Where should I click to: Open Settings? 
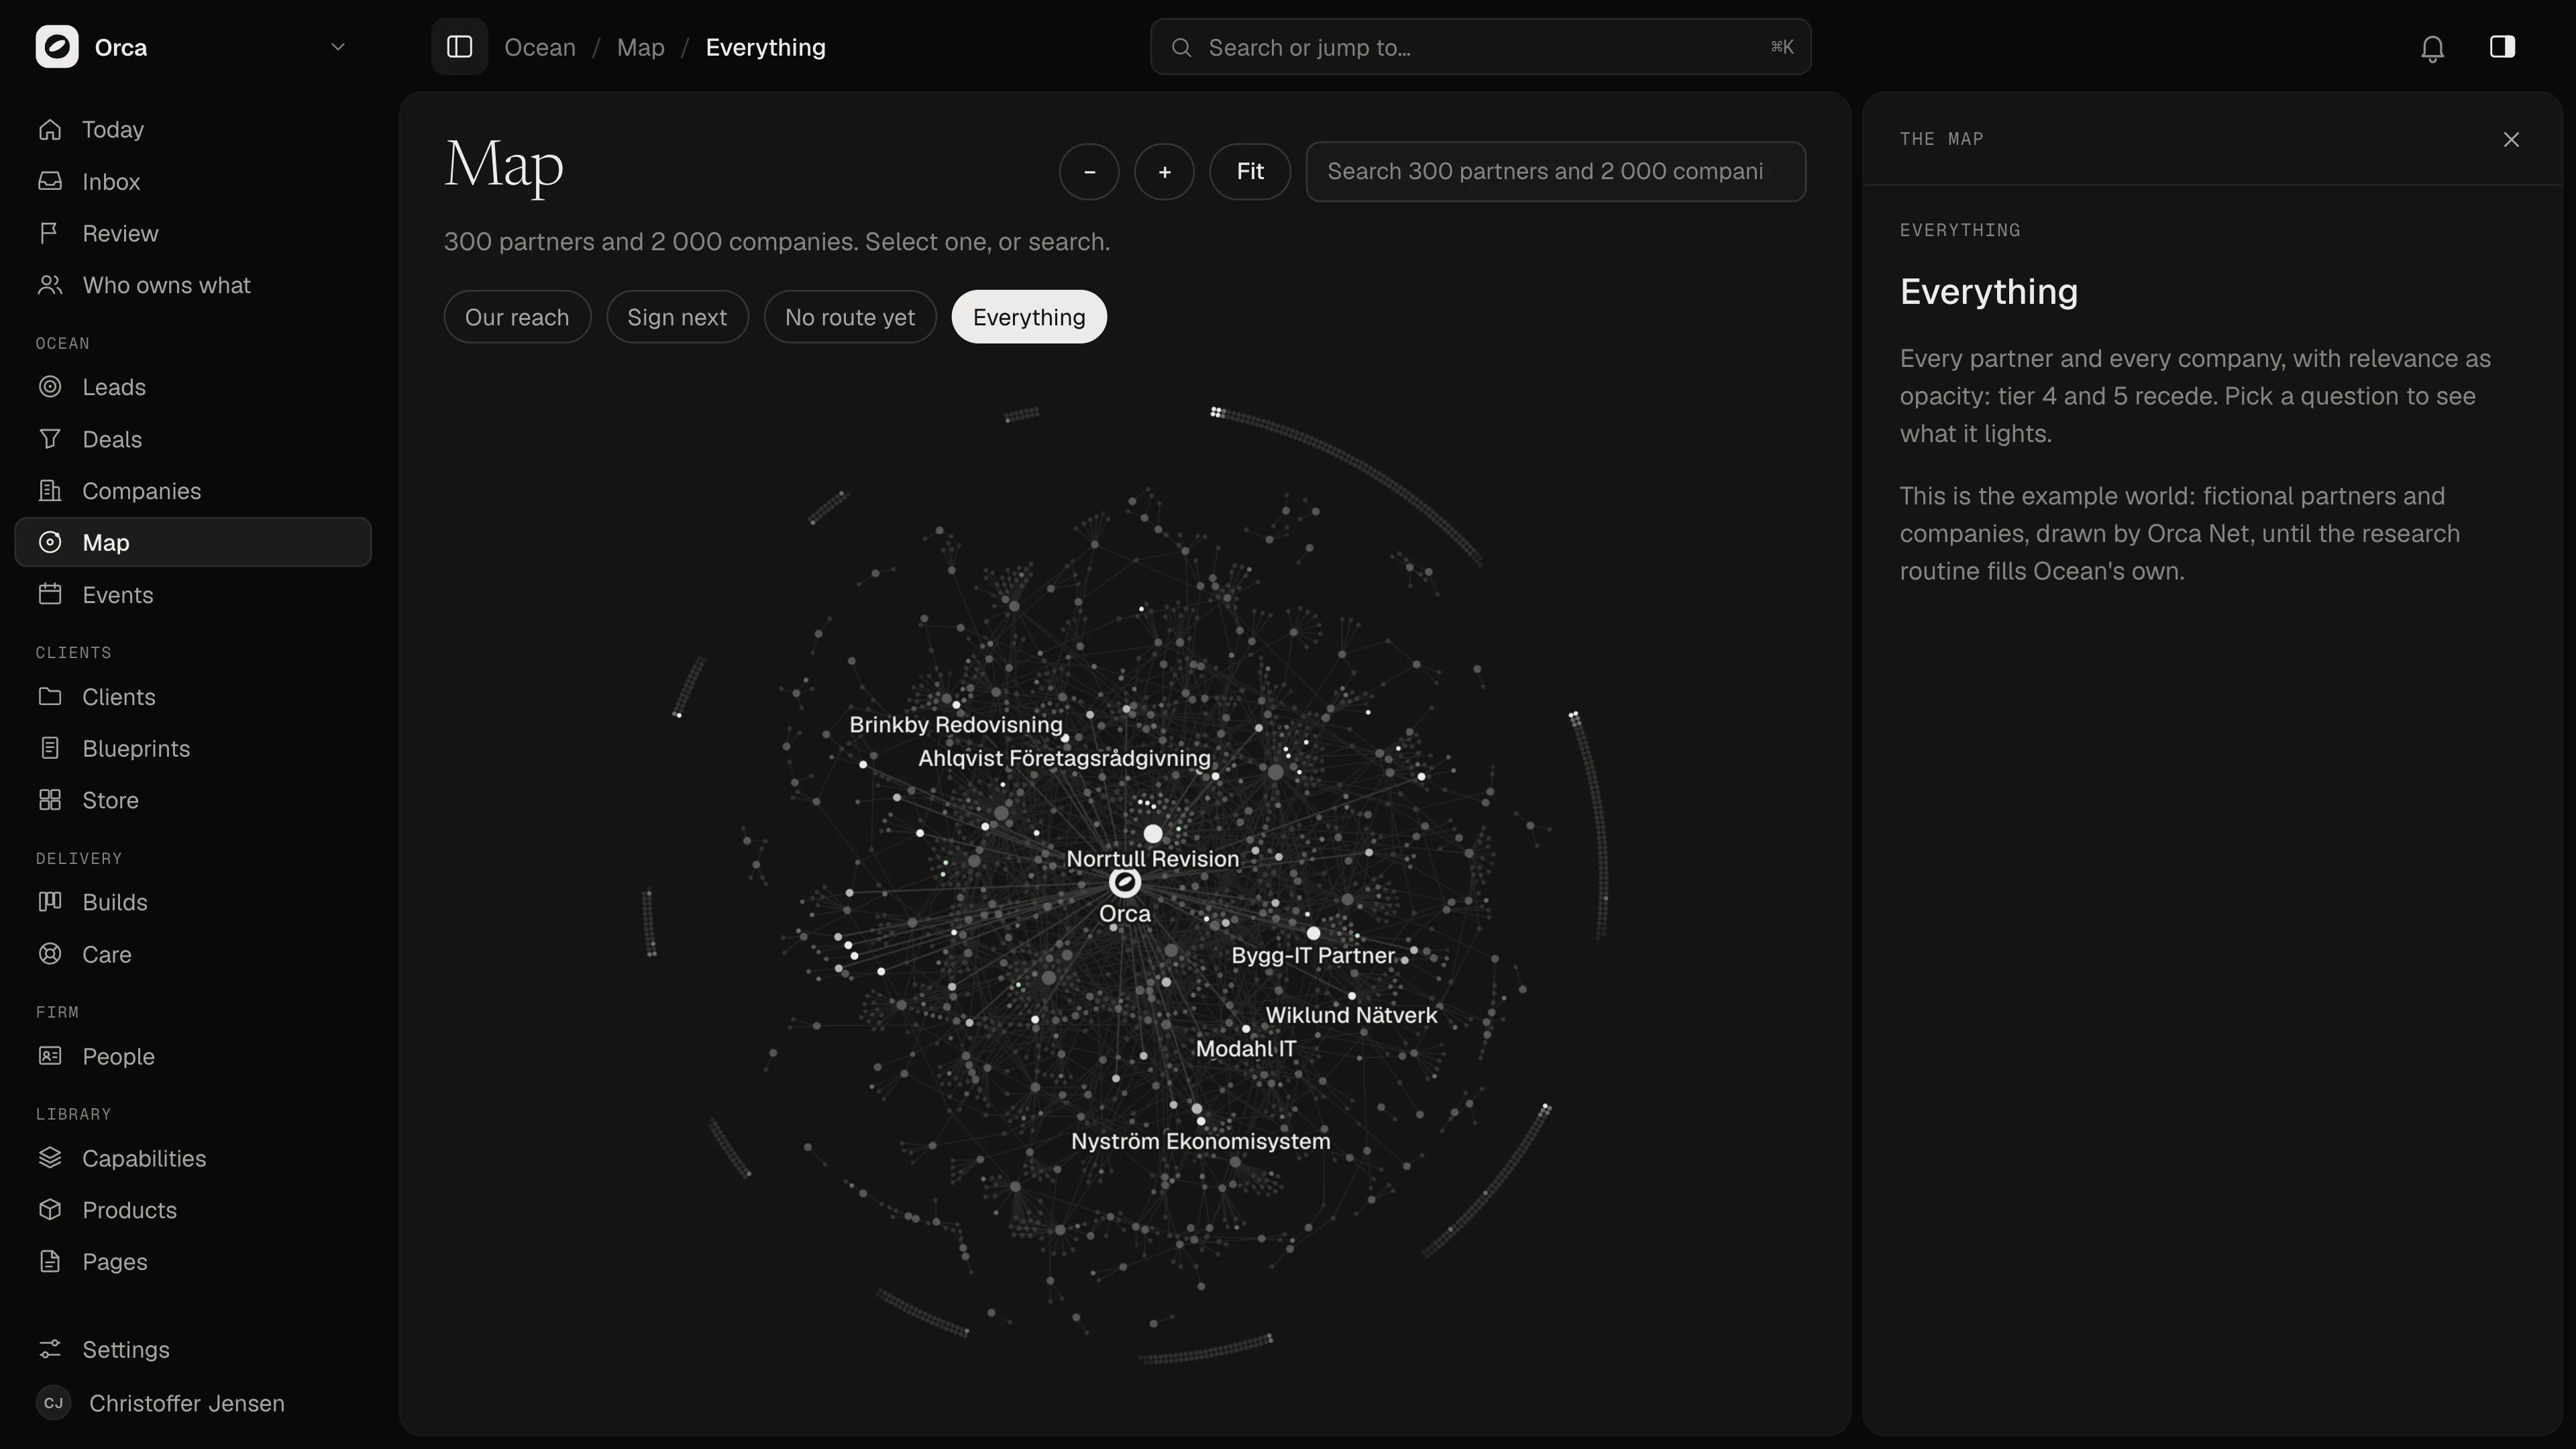[x=193, y=1350]
